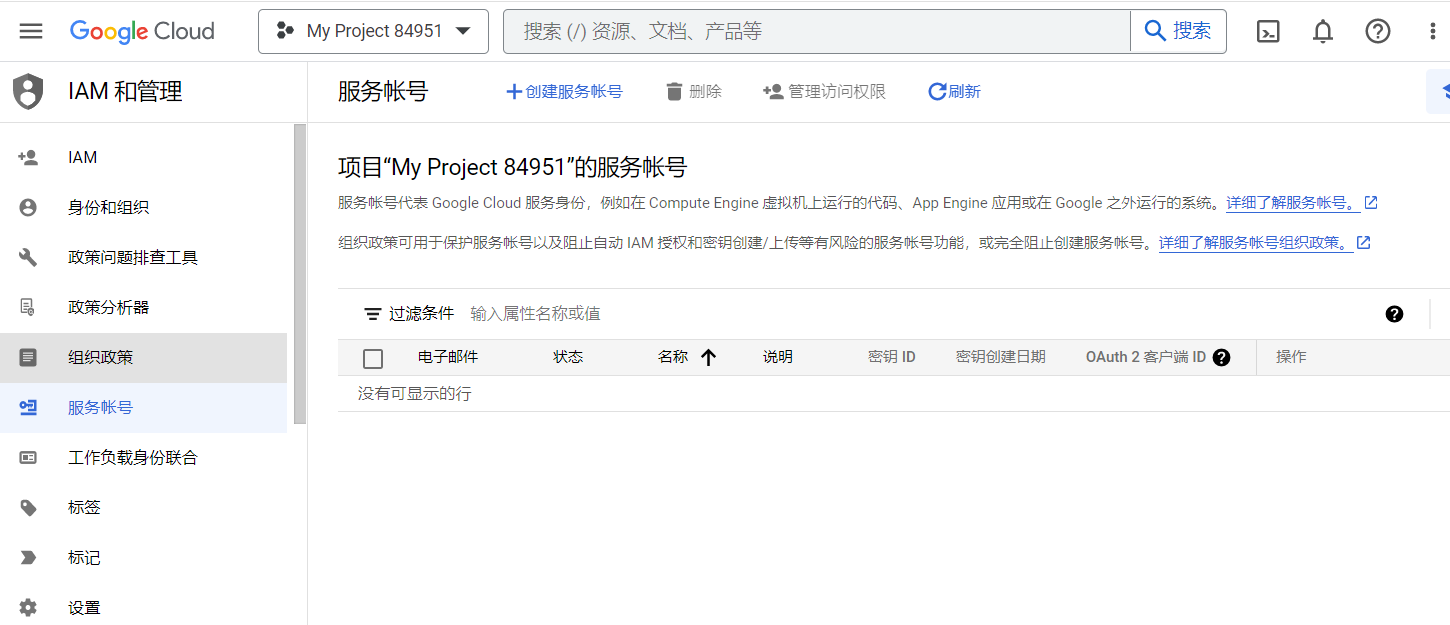Focus the top search box for resources
This screenshot has width=1450, height=625.
tap(816, 31)
